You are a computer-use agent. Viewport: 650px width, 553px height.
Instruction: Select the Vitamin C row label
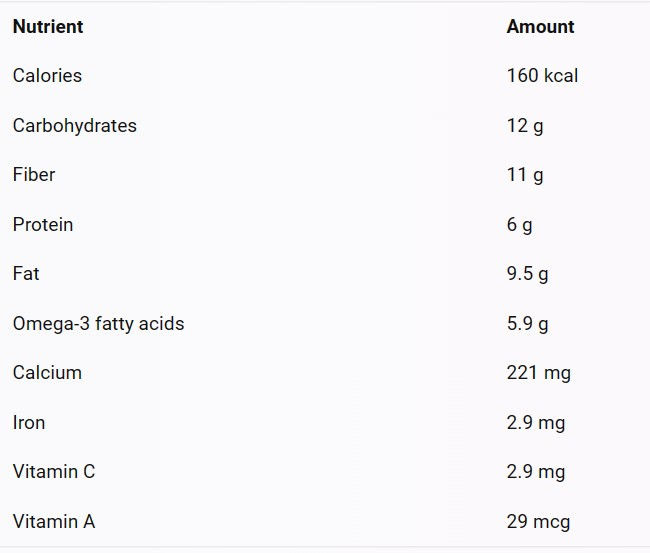click(54, 471)
